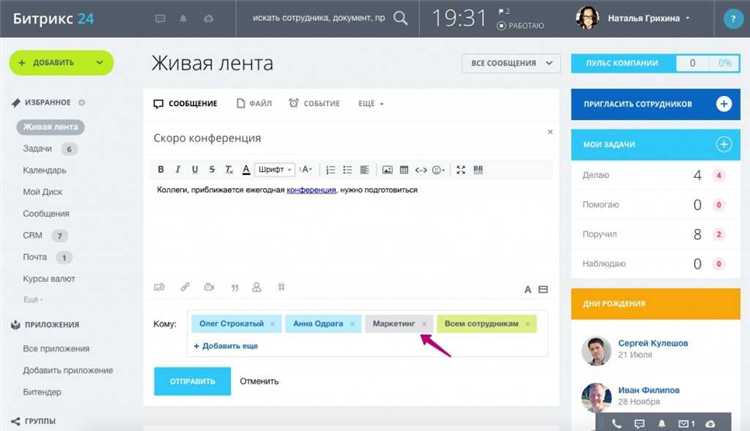
Task: Open help with the question mark
Action: tap(732, 19)
